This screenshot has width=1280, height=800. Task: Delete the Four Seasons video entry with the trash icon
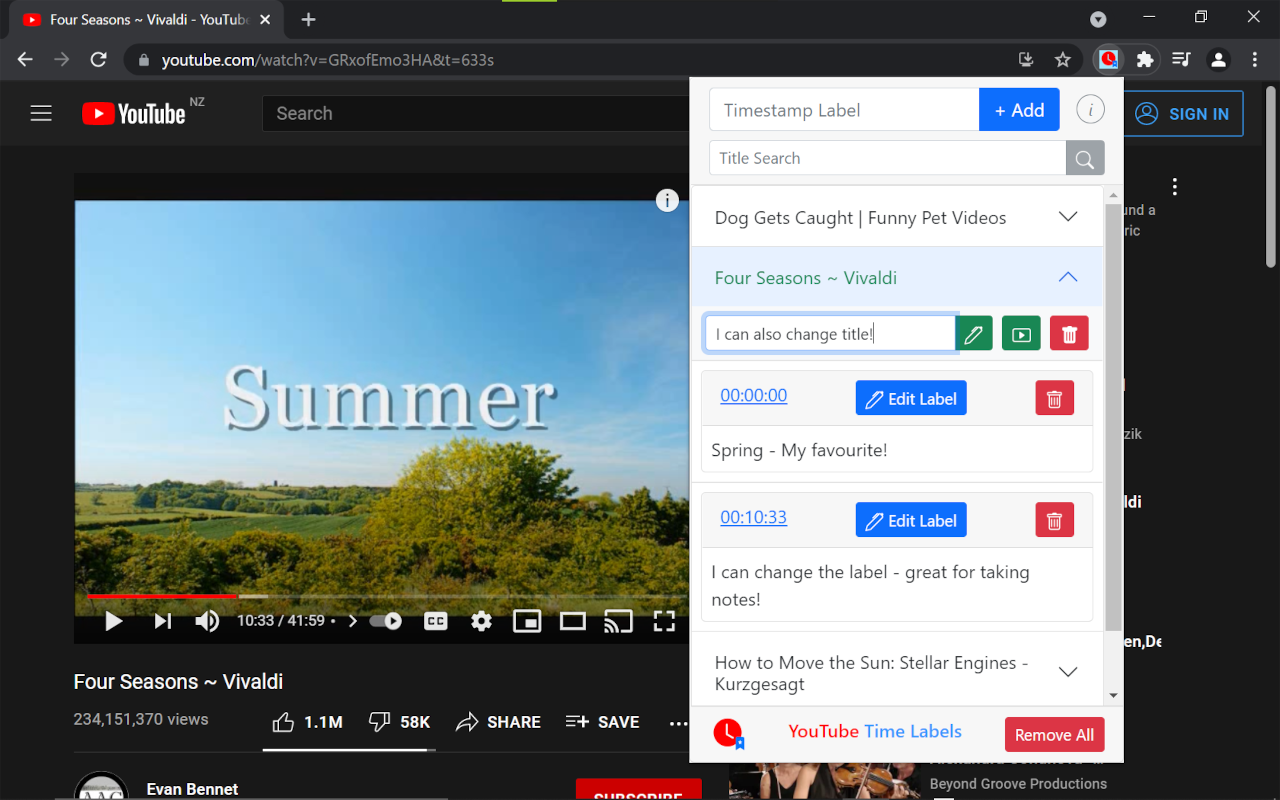point(1069,334)
